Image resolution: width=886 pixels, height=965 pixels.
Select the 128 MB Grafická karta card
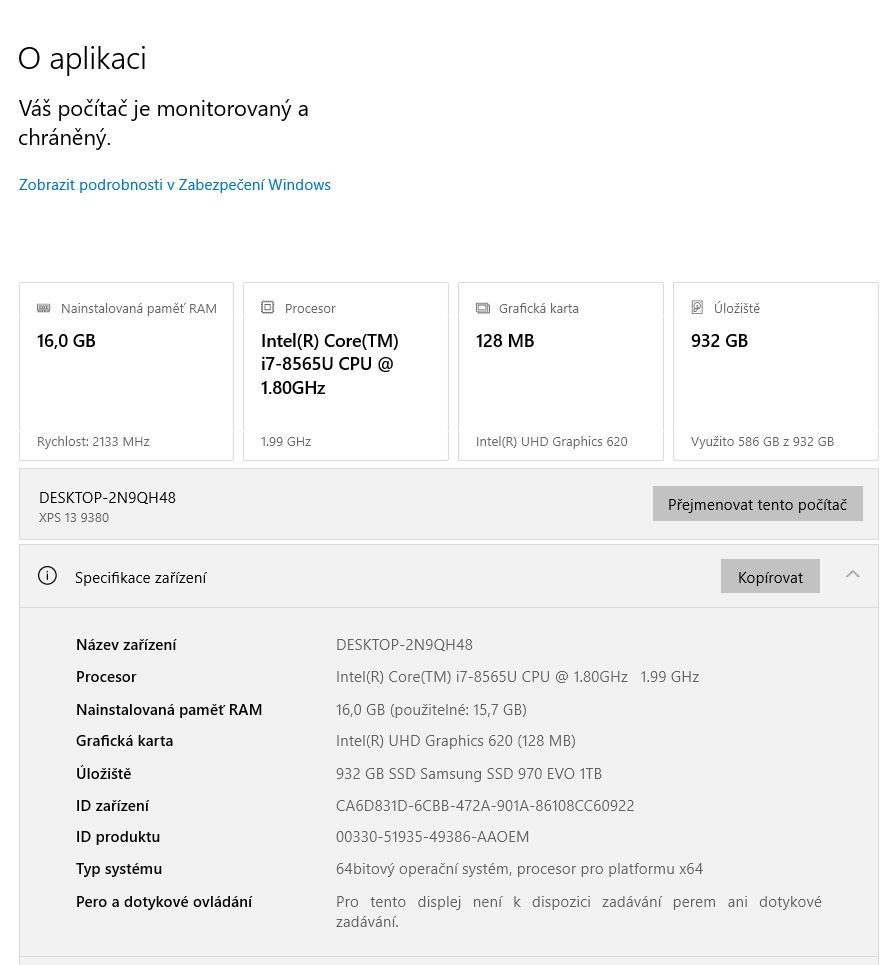click(x=560, y=371)
